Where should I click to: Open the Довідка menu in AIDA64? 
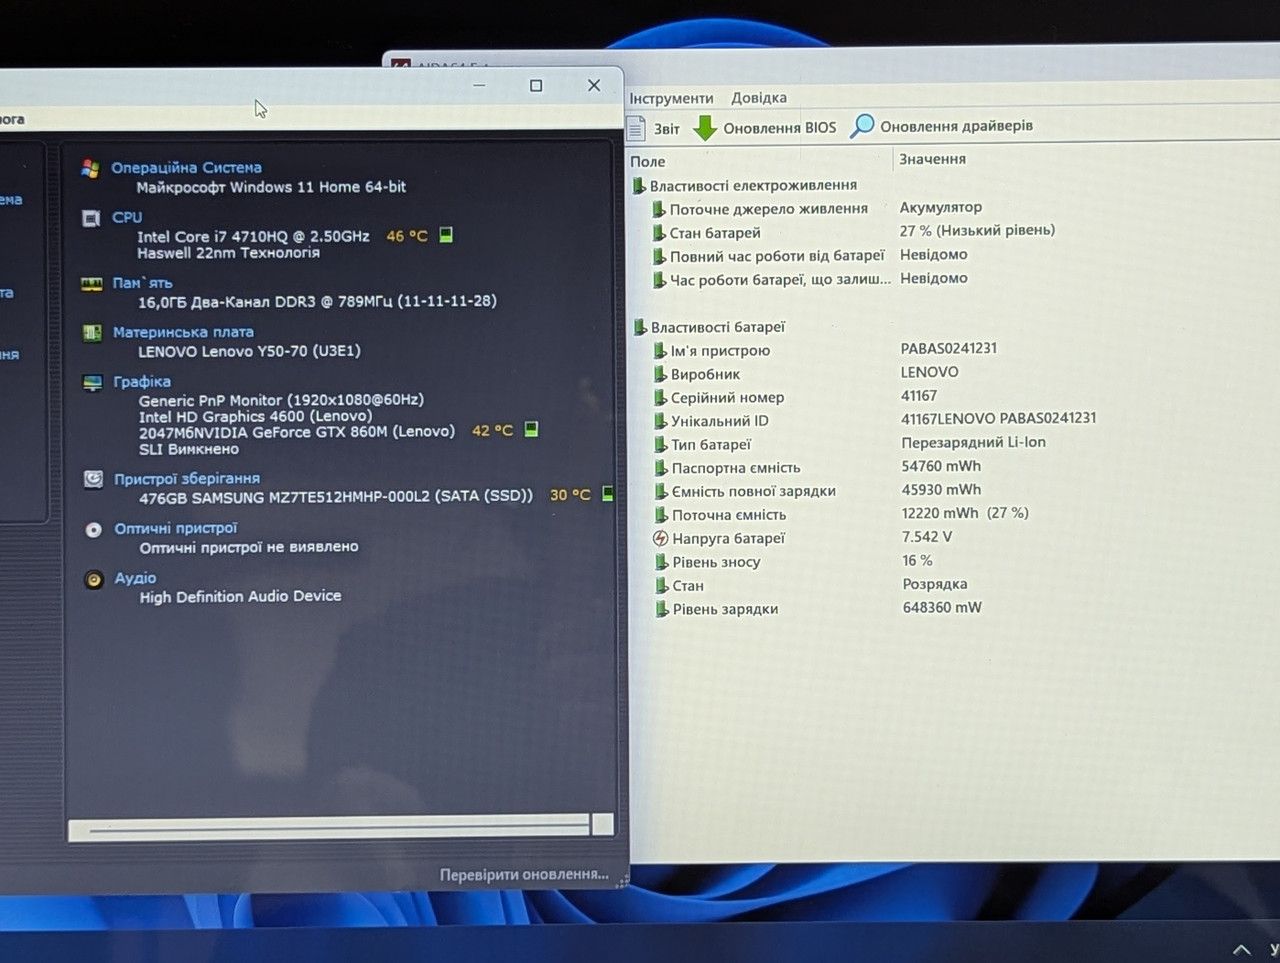[x=759, y=98]
